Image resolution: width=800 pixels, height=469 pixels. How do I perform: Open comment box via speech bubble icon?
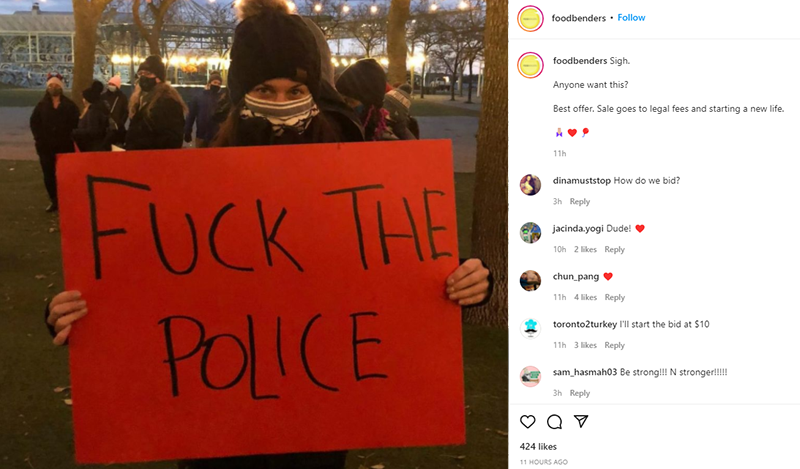click(x=555, y=422)
